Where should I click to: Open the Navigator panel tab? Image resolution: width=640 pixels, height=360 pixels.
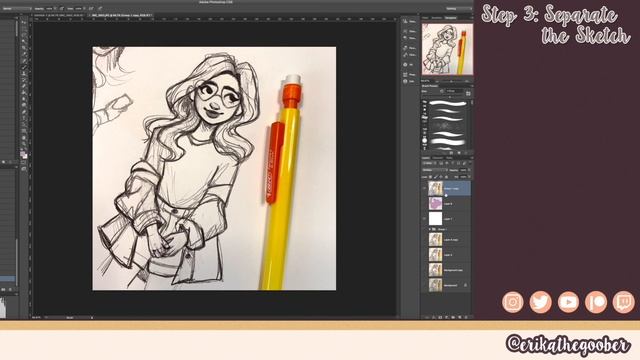tap(451, 18)
